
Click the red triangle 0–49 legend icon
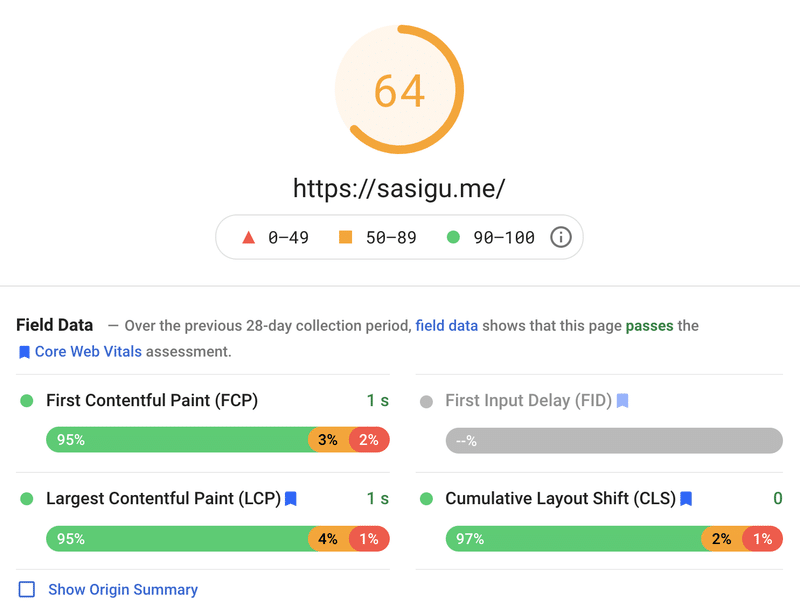249,238
